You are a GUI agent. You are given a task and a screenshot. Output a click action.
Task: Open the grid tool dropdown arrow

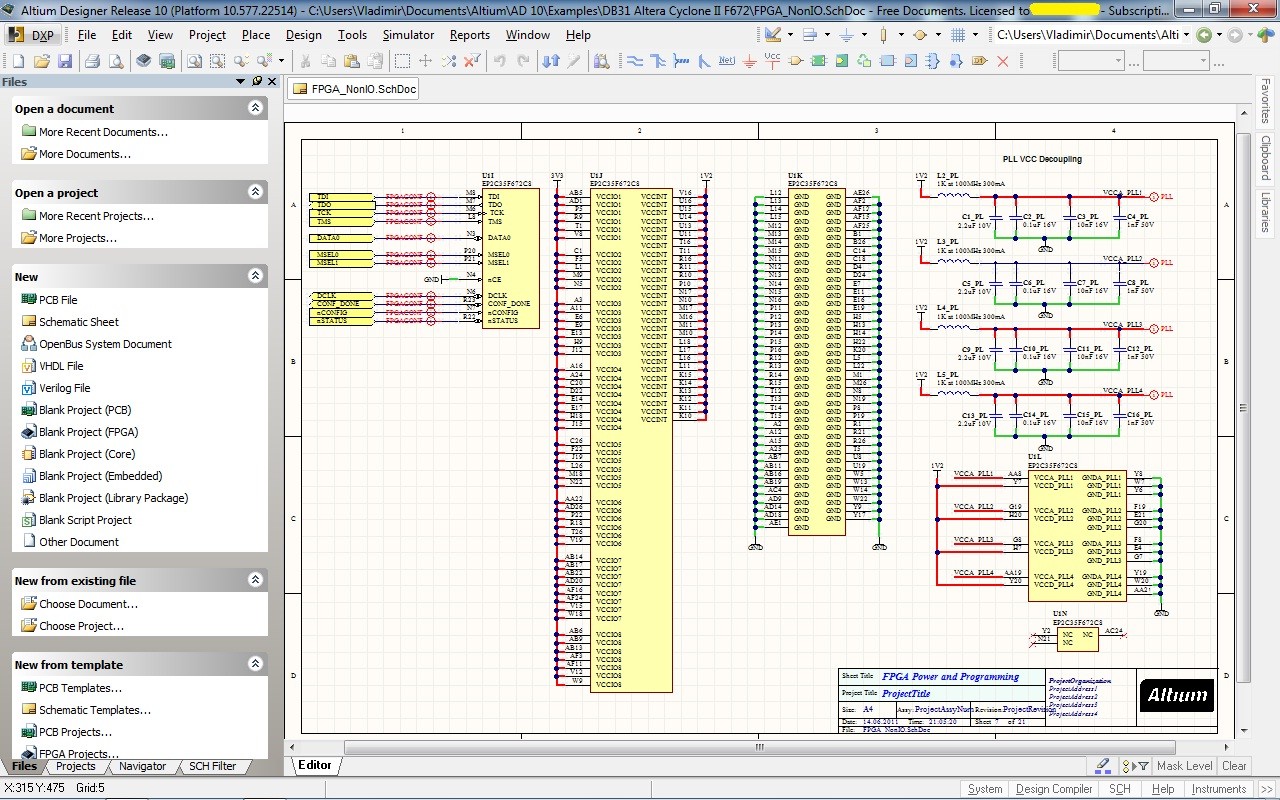click(x=975, y=35)
